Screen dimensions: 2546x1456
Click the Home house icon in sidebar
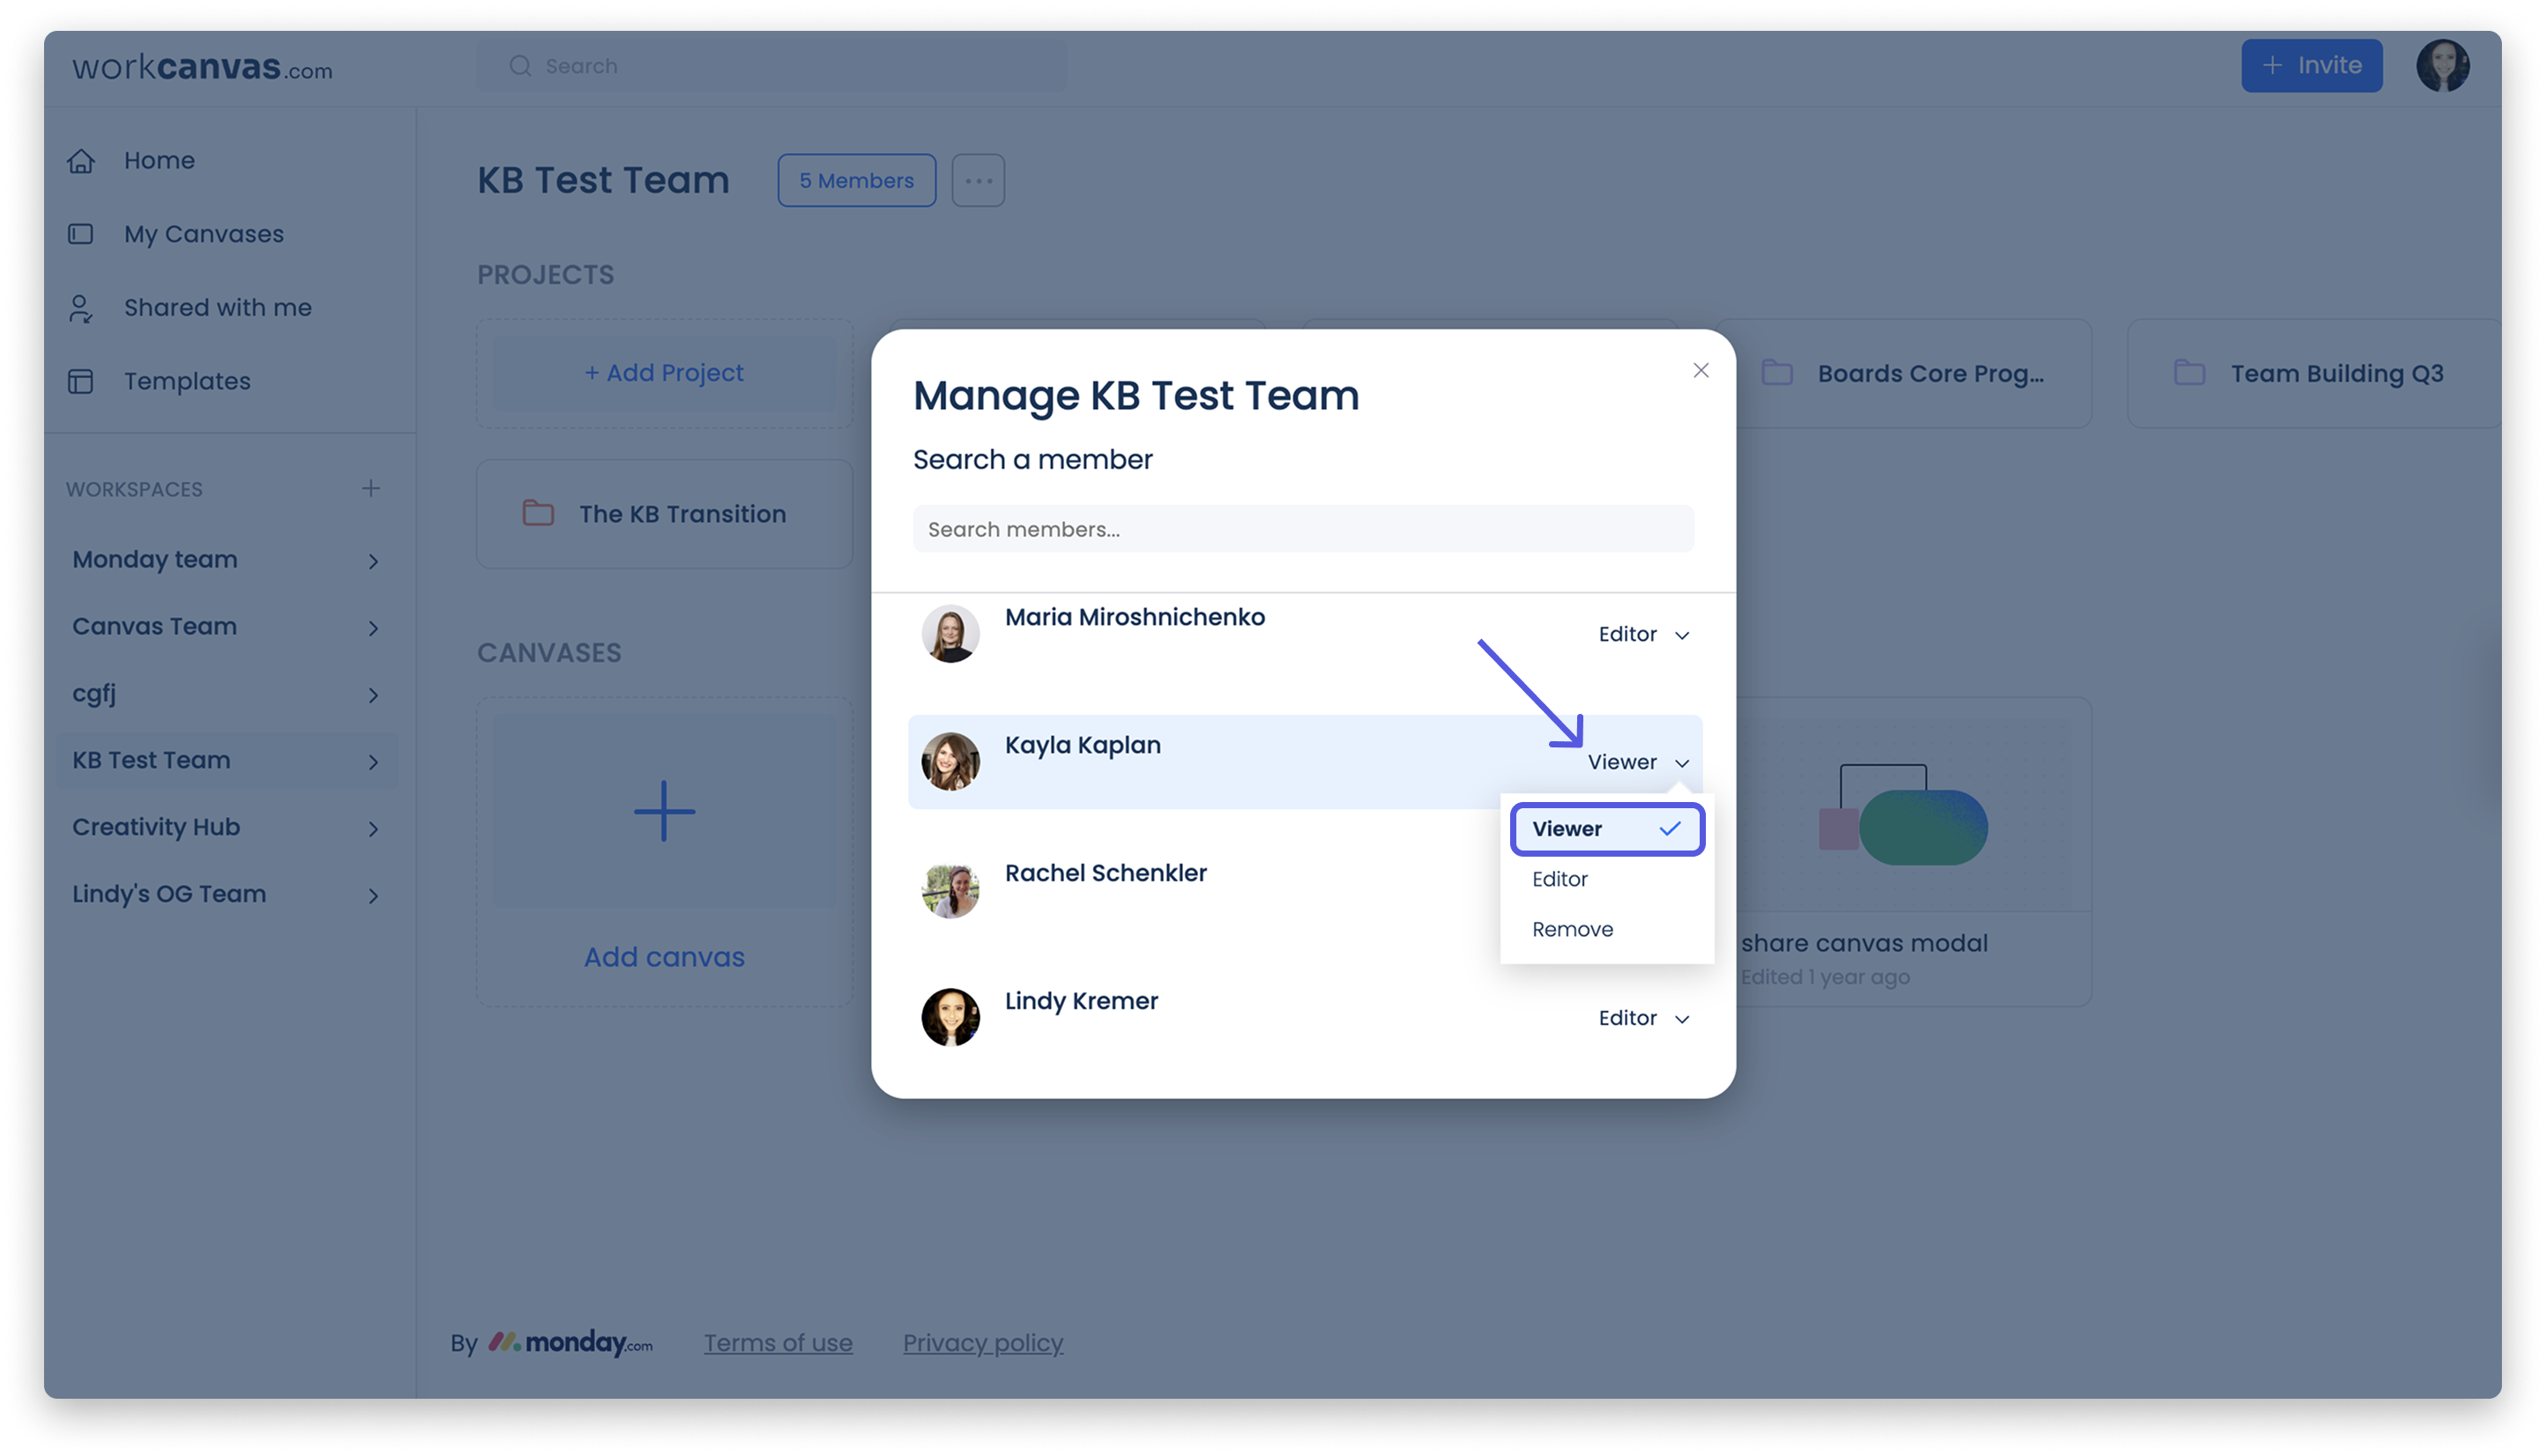pos(81,160)
